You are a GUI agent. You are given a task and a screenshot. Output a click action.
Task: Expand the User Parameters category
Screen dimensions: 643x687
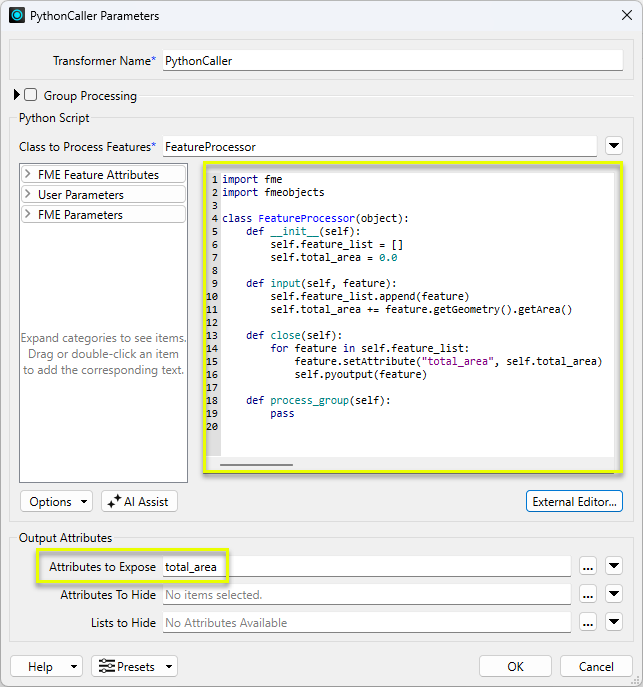28,194
